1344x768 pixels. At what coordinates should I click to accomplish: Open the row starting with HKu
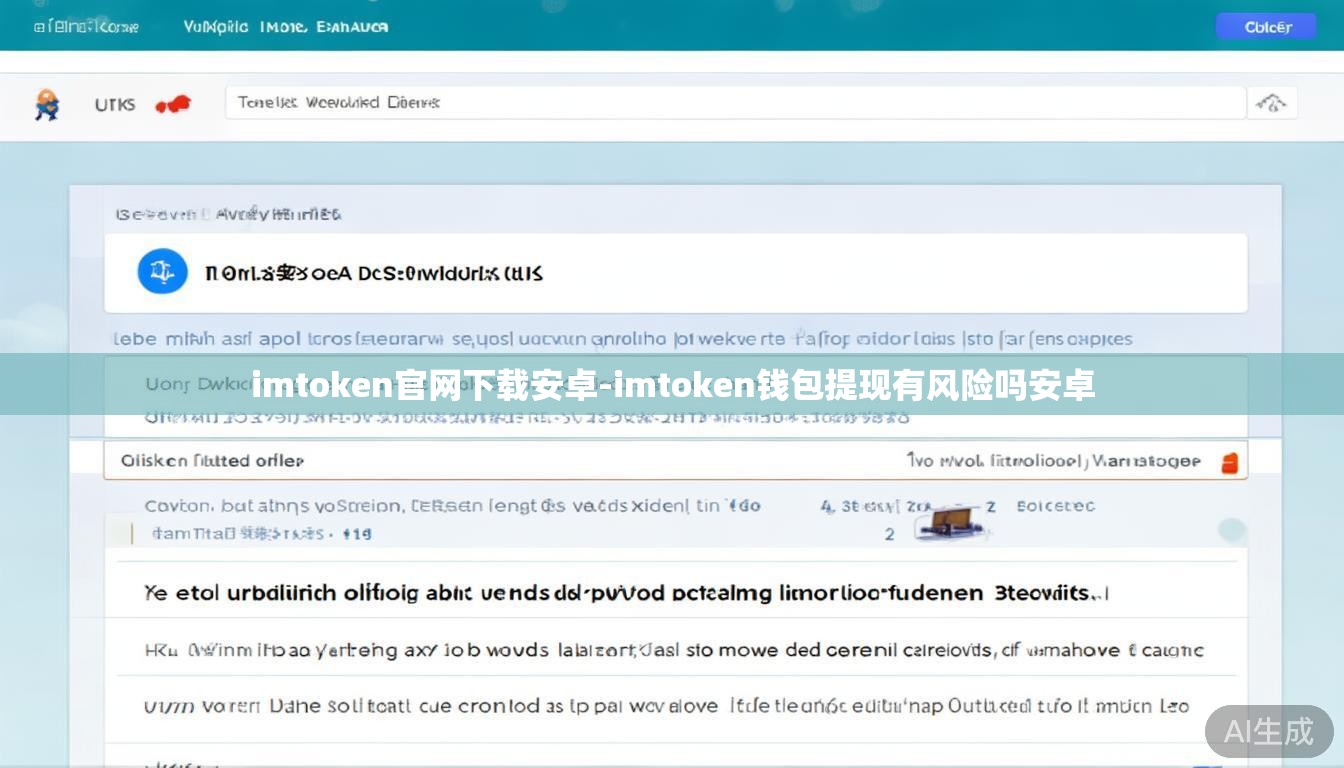(x=673, y=650)
